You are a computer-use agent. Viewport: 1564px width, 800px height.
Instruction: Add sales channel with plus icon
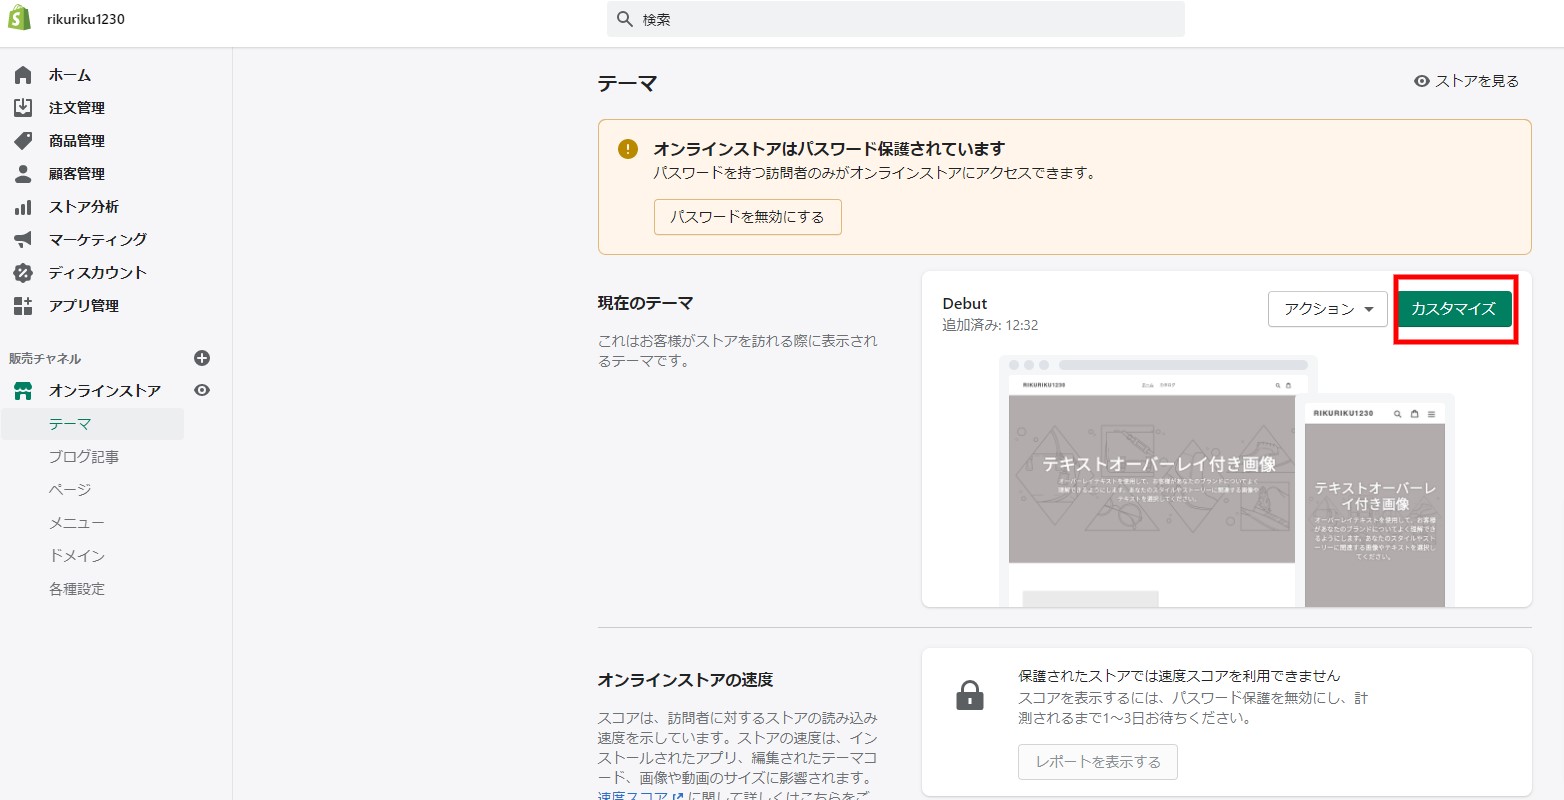[x=202, y=358]
